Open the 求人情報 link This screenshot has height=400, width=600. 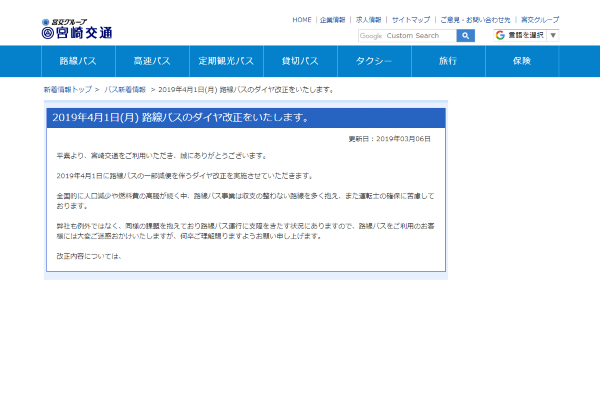368,20
